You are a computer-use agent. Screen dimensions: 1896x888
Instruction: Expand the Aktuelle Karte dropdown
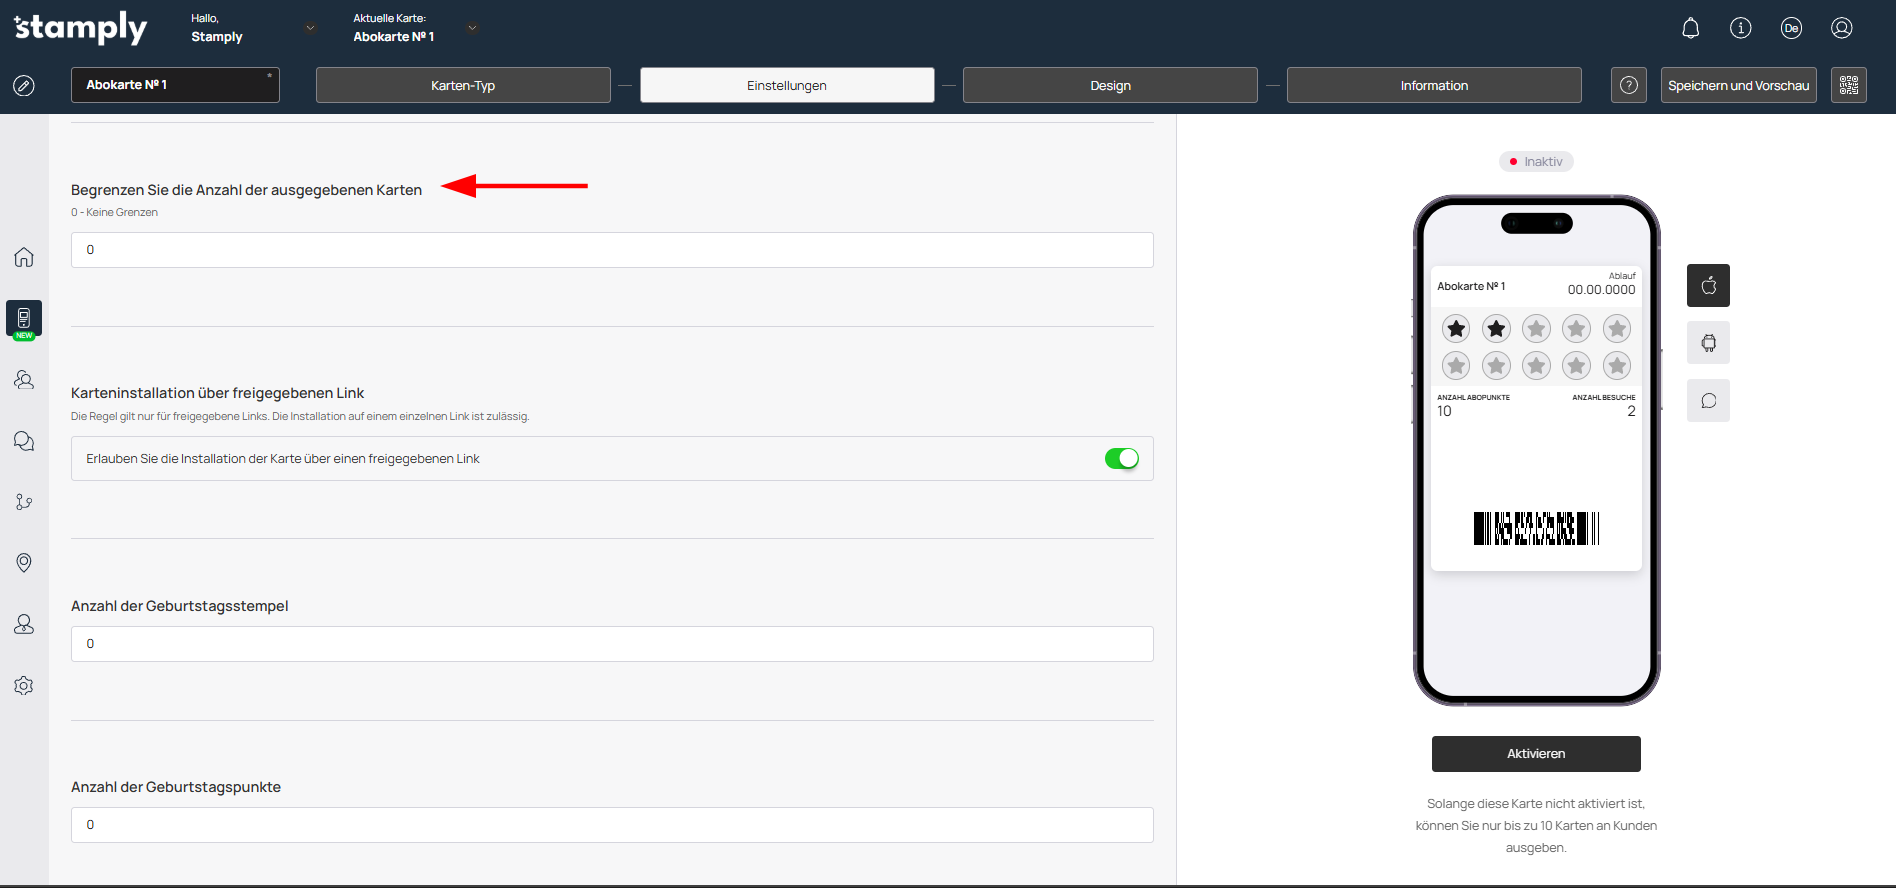pyautogui.click(x=472, y=28)
